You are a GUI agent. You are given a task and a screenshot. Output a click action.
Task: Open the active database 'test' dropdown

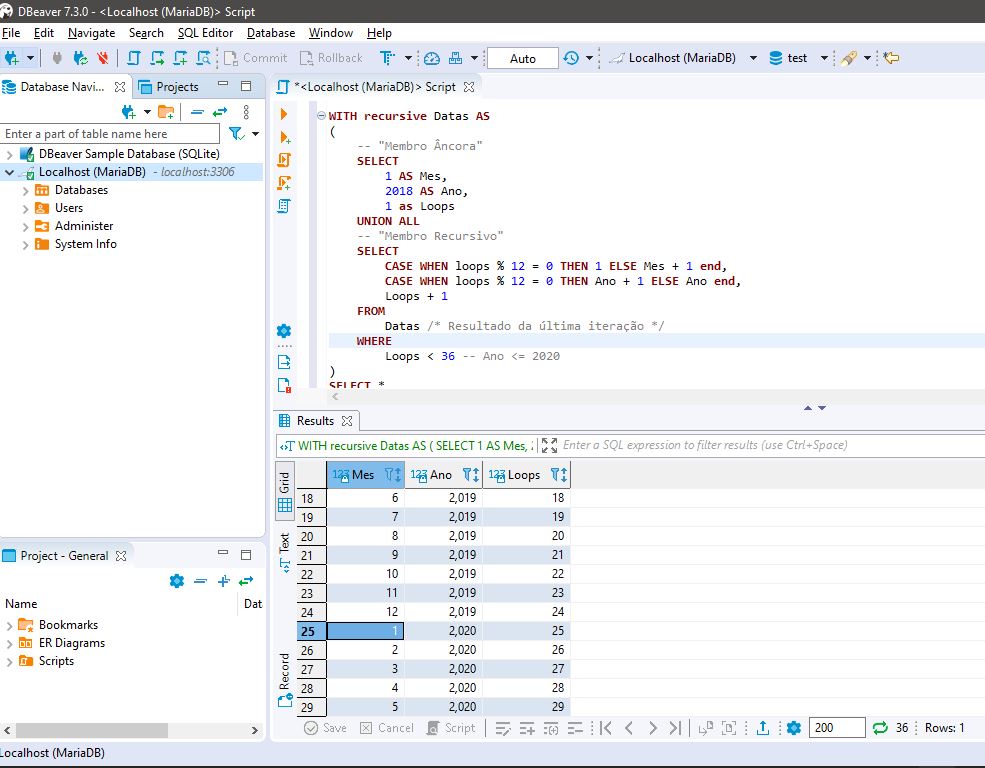pyautogui.click(x=824, y=58)
